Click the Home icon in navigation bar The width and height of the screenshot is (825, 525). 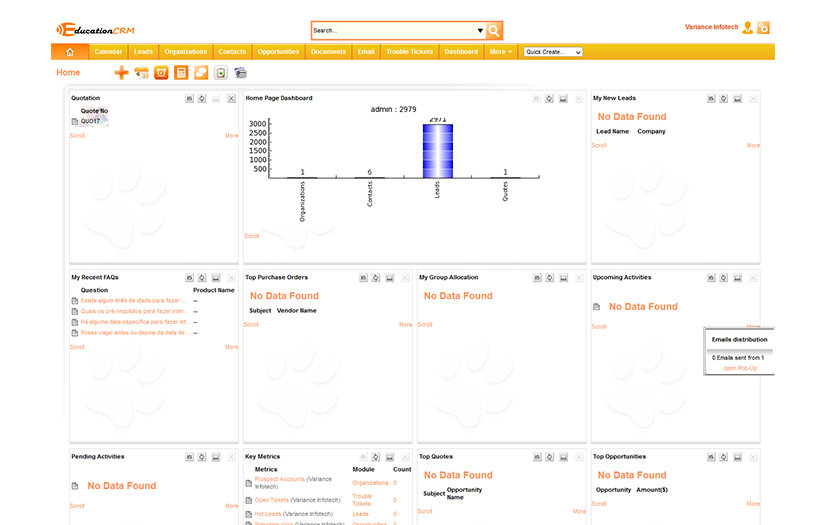(69, 52)
